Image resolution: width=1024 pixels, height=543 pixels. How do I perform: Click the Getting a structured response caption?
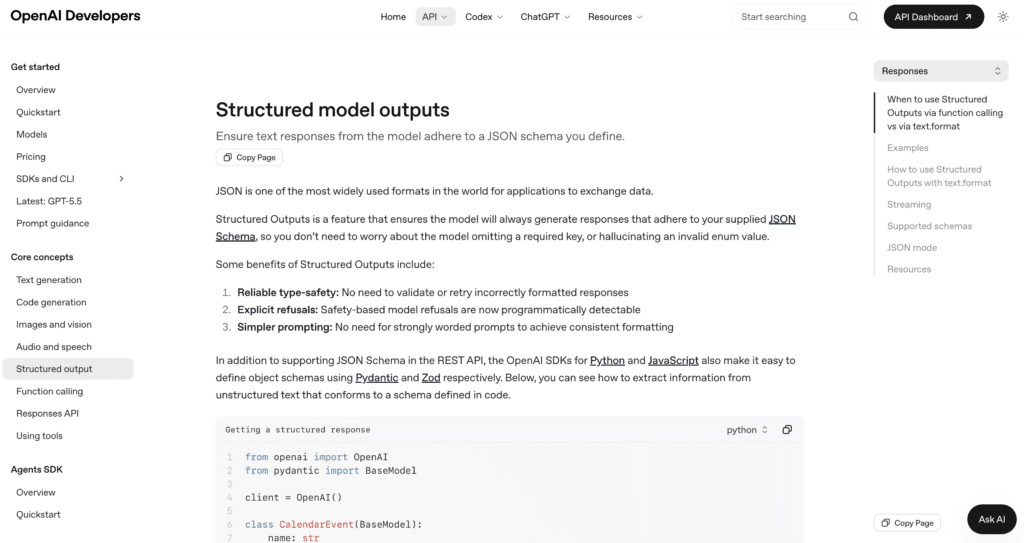coord(298,430)
